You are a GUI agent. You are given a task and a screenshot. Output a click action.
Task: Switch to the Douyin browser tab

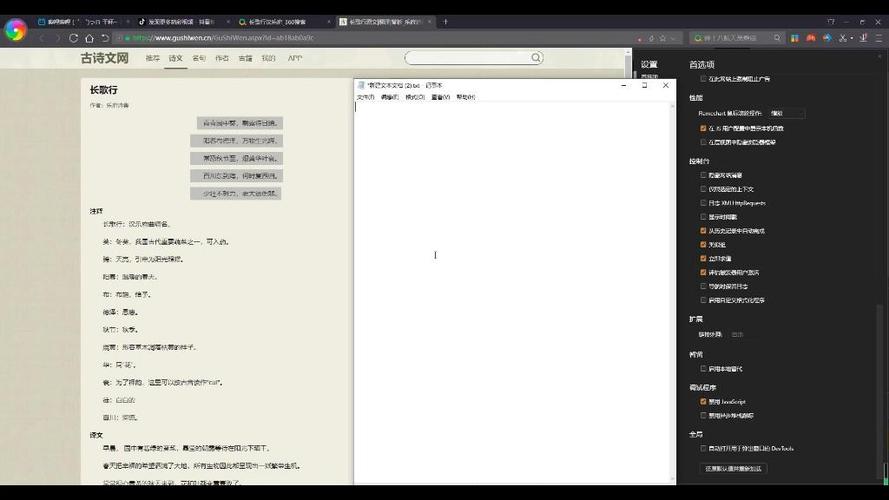click(x=182, y=22)
